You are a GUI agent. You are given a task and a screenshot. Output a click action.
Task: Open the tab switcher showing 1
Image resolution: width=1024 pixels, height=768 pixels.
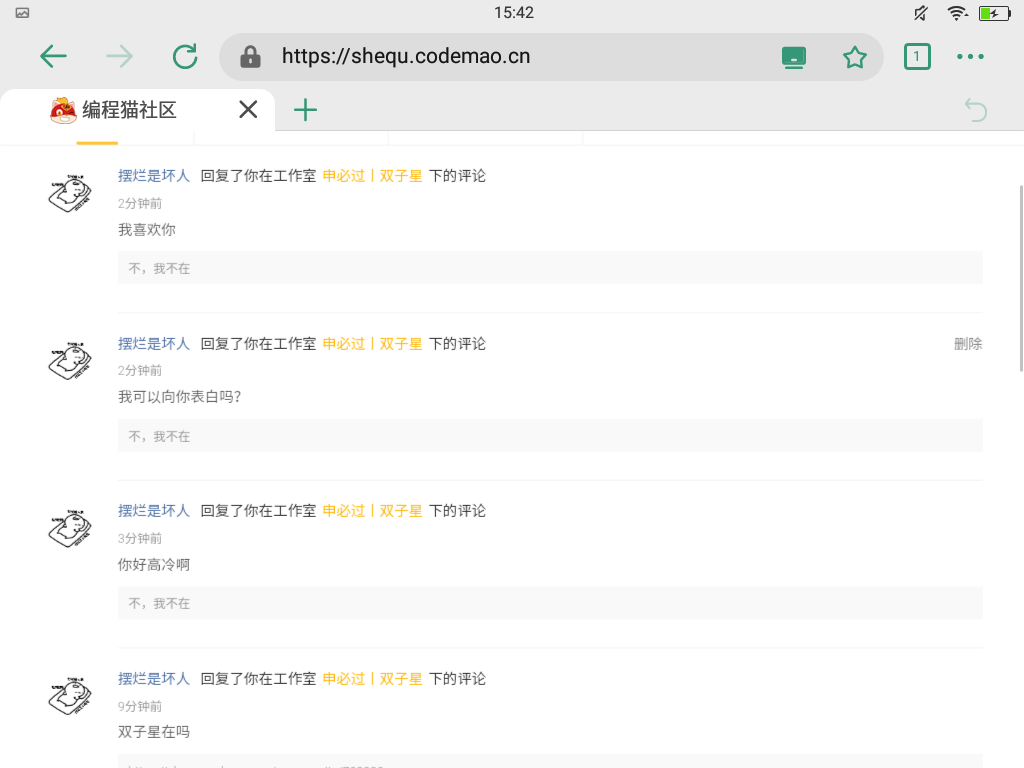(917, 57)
